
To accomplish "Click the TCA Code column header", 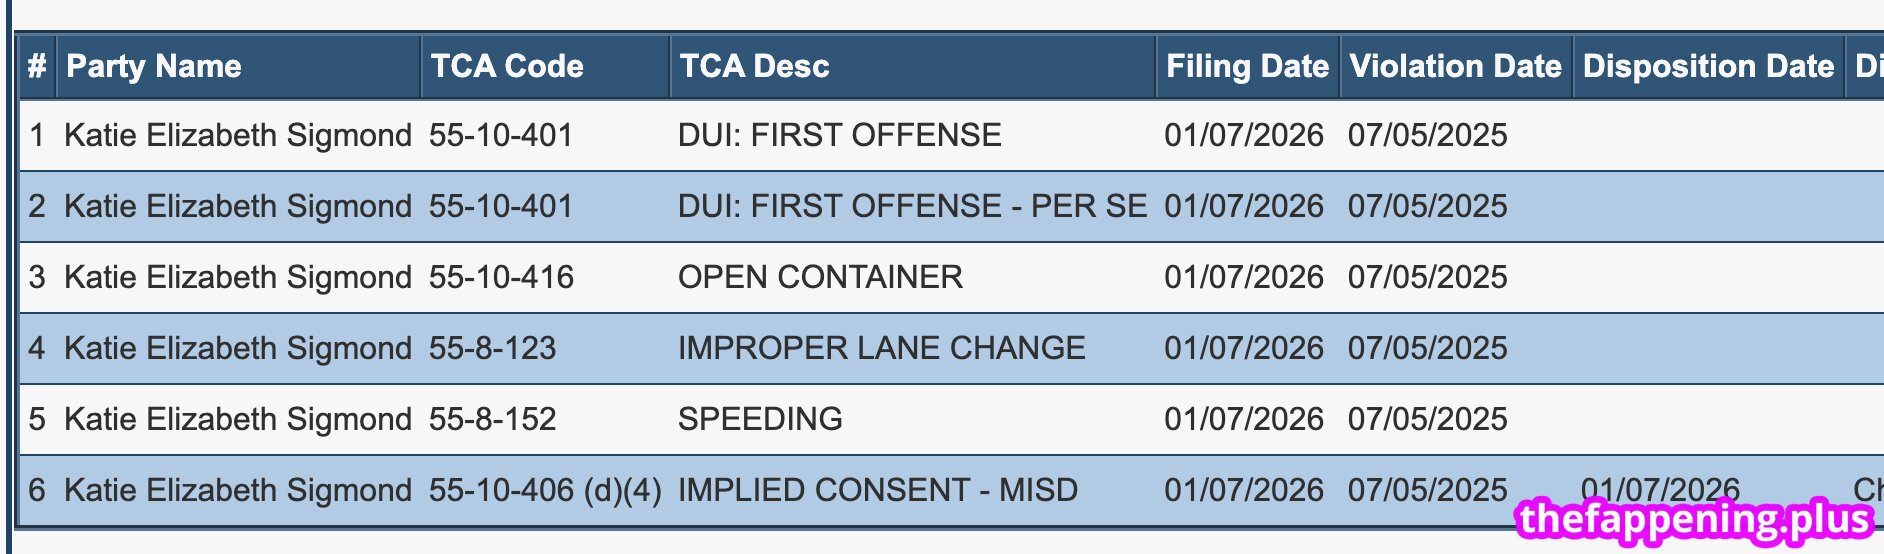I will pyautogui.click(x=507, y=67).
